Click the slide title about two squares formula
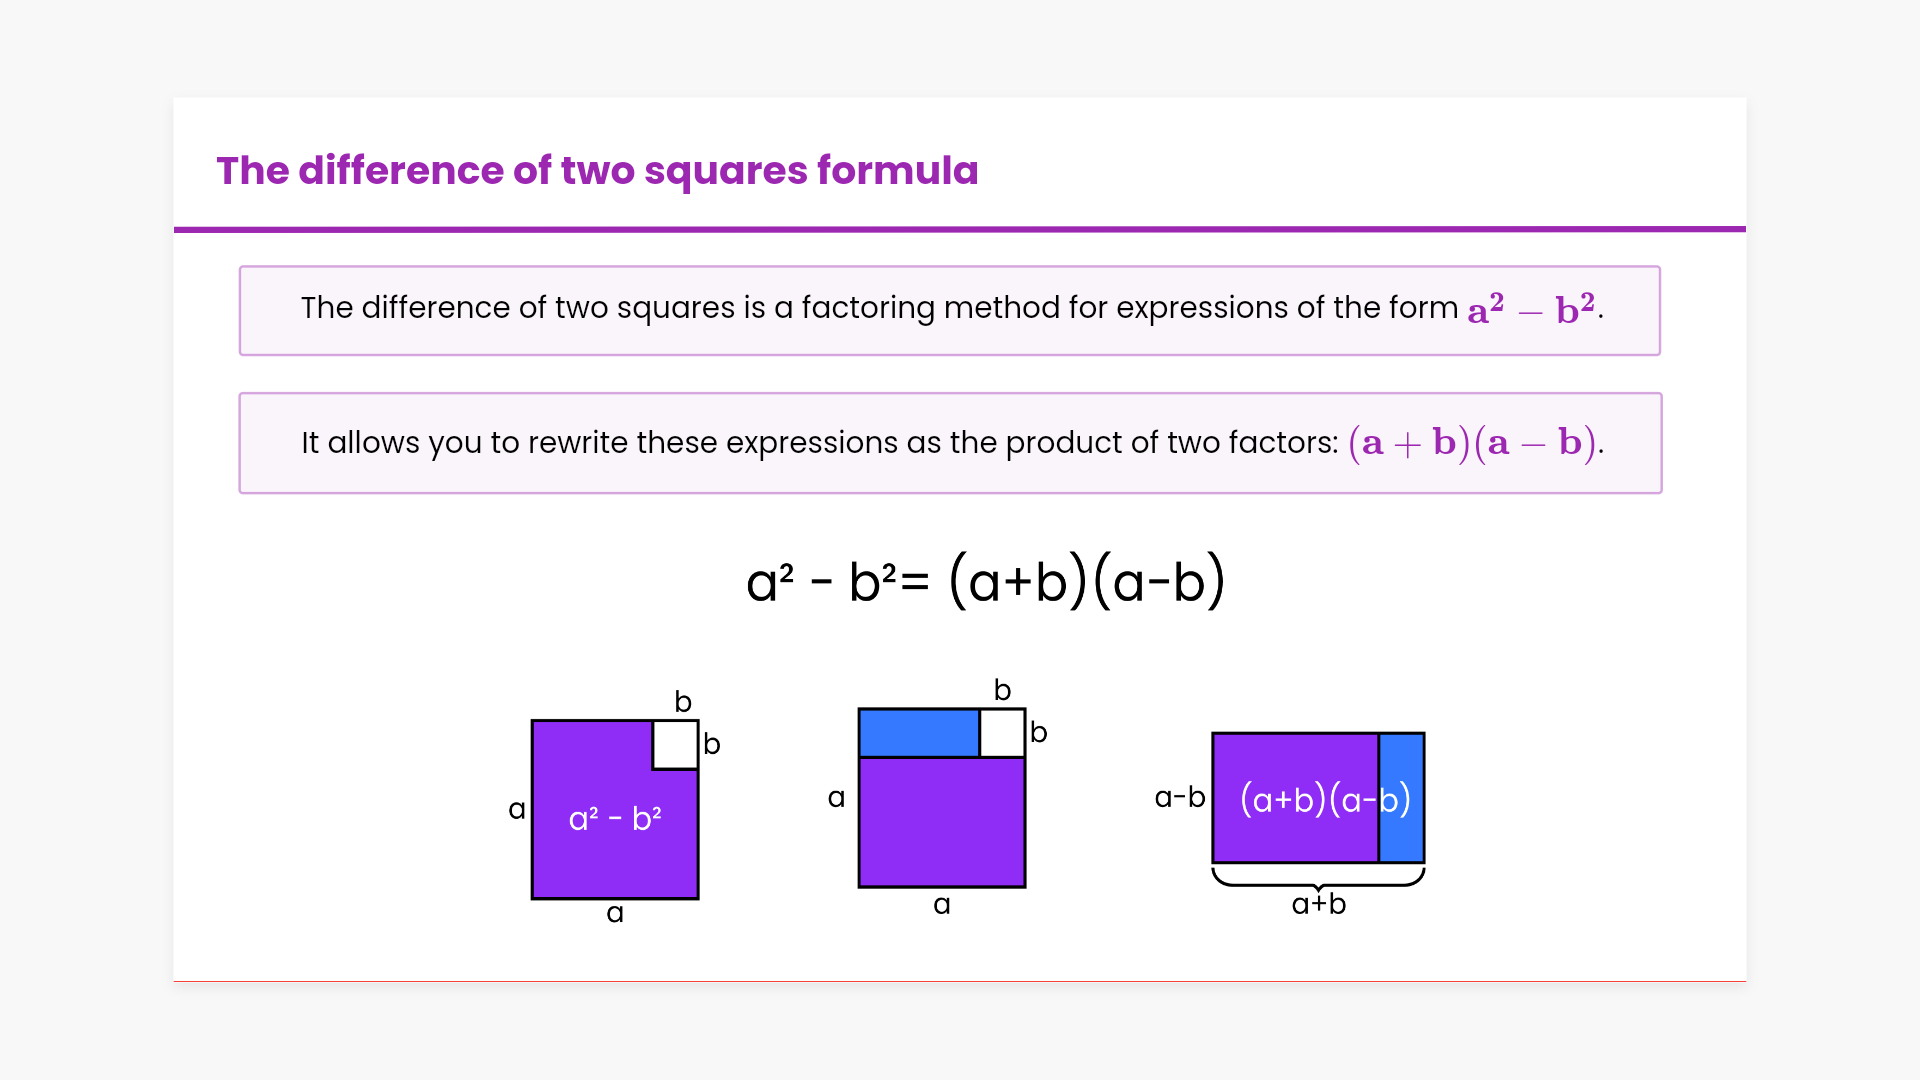 (x=597, y=171)
